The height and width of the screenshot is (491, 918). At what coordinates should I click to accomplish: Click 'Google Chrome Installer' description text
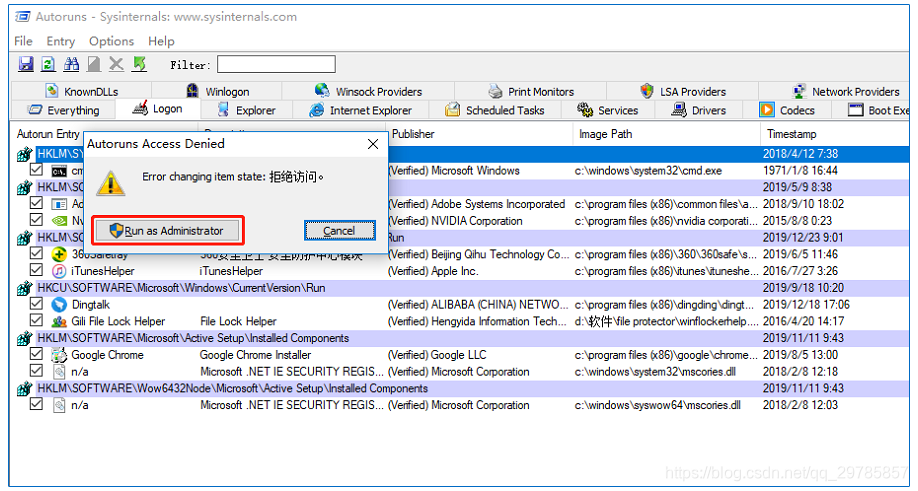255,355
